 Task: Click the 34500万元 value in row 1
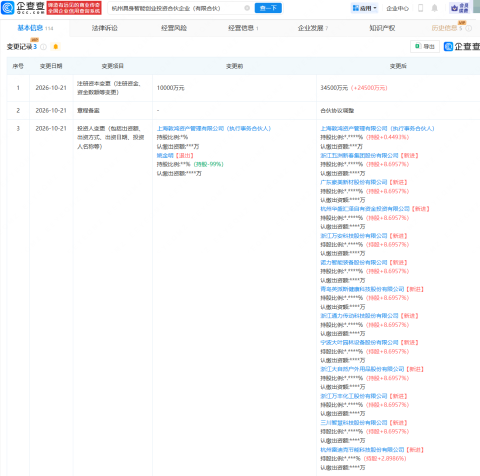pos(334,88)
